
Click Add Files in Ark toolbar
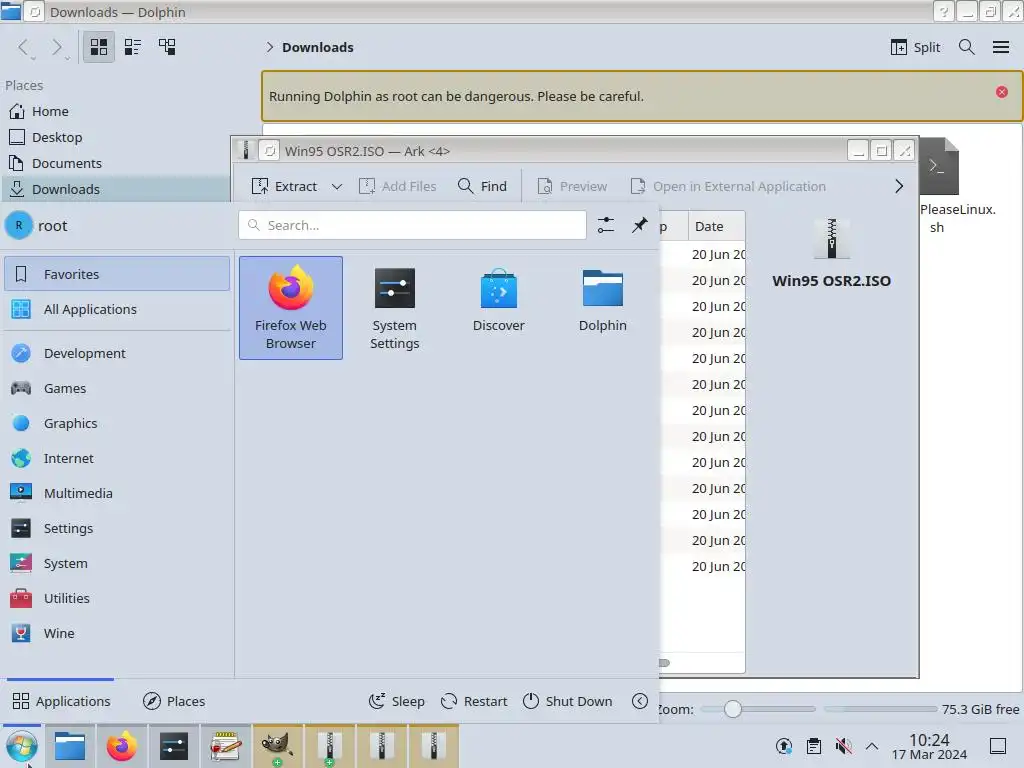[398, 186]
